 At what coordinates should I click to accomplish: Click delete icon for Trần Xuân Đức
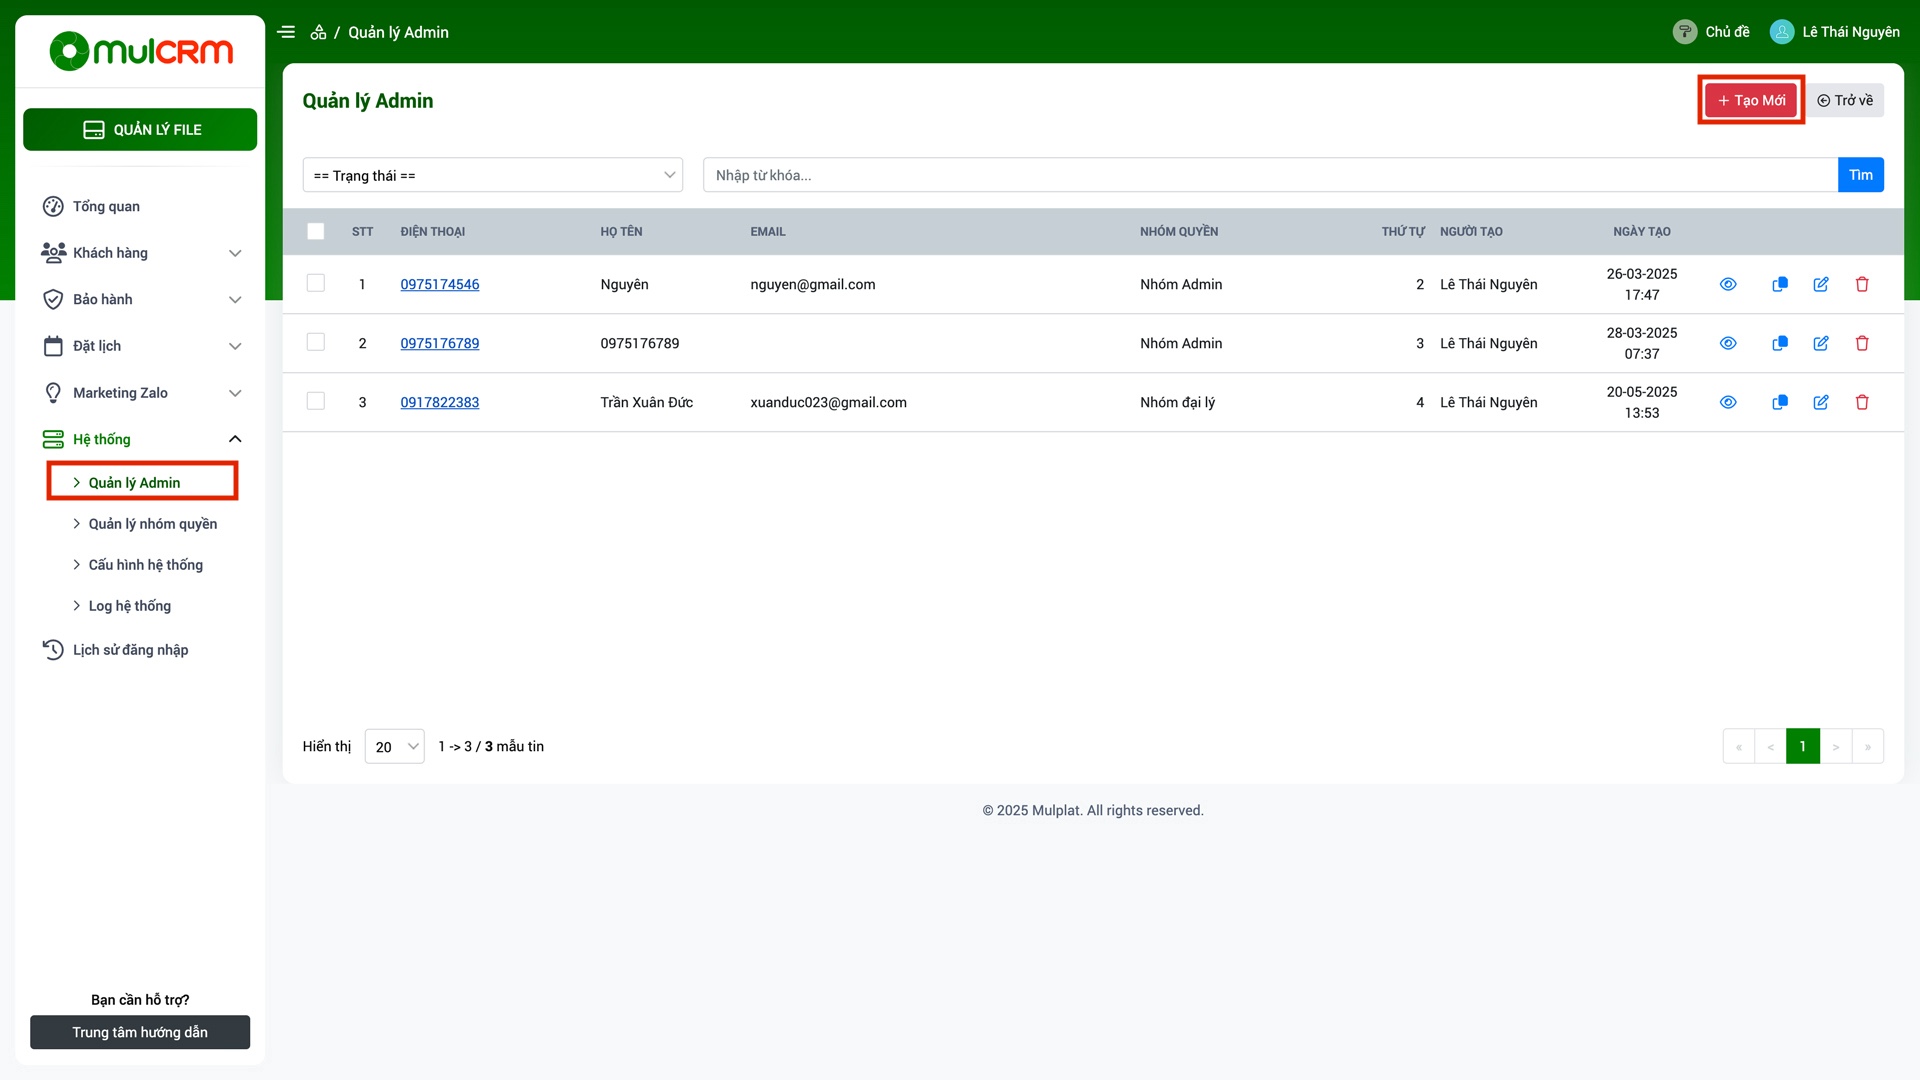[1862, 402]
